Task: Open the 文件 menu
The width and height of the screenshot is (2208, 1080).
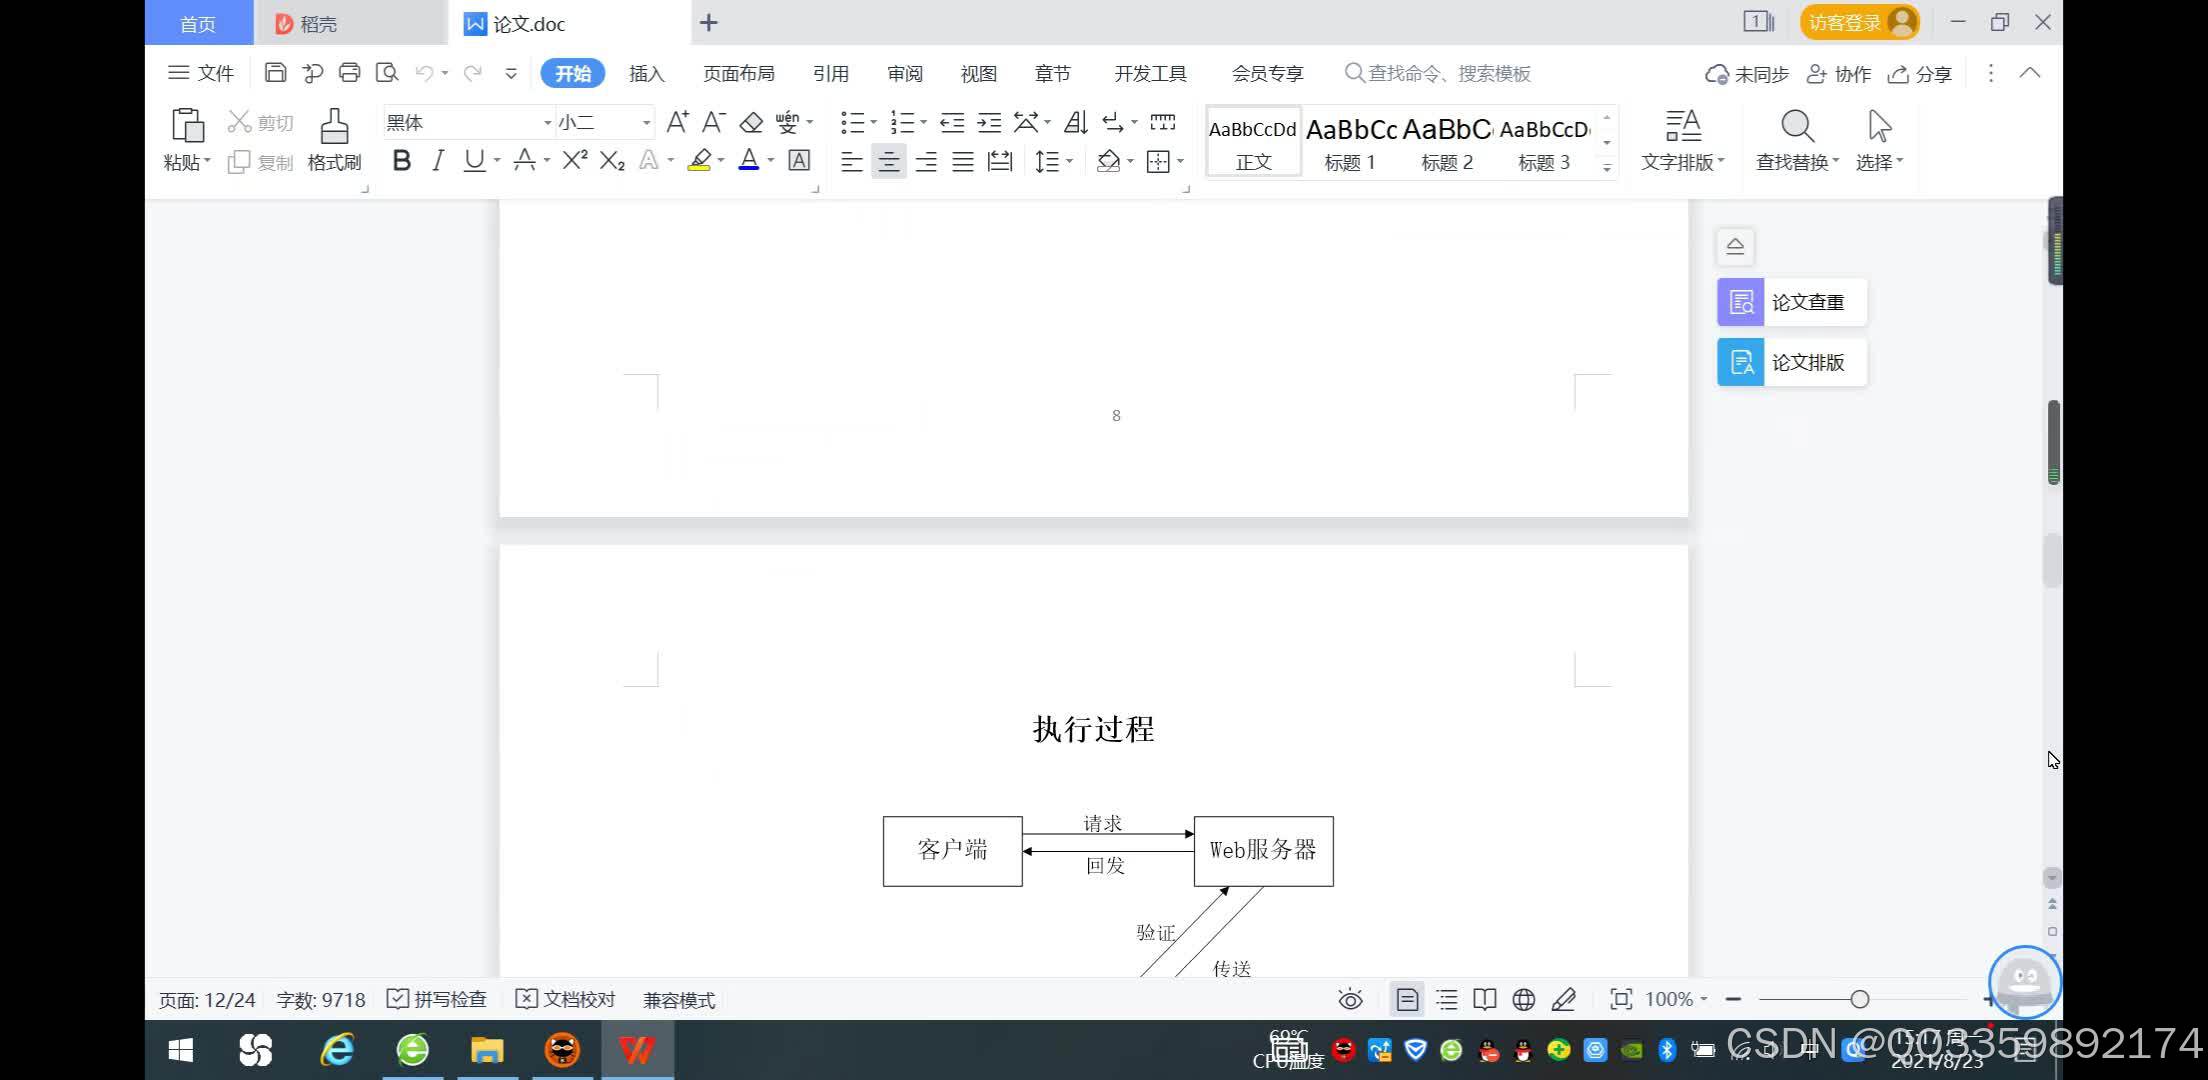Action: pyautogui.click(x=201, y=73)
